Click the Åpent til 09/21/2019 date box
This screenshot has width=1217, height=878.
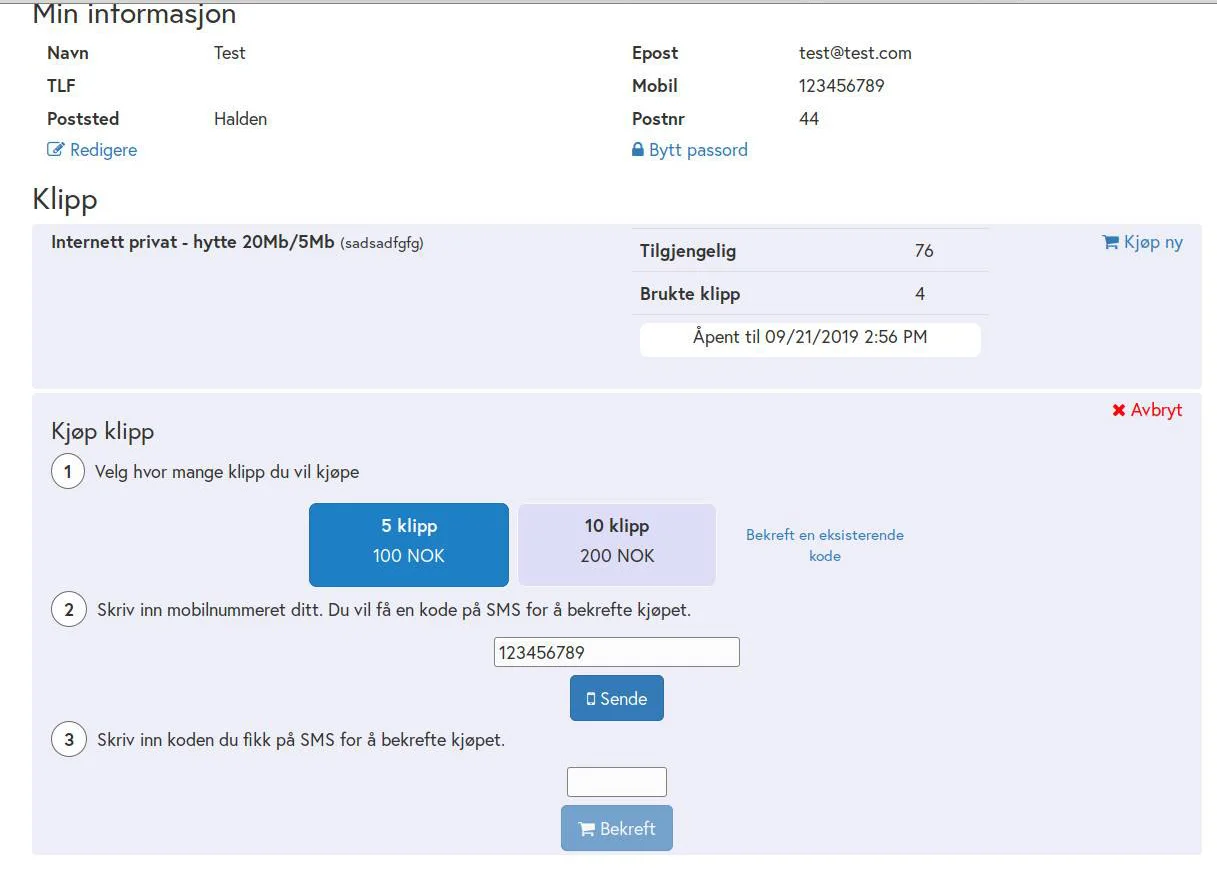point(810,338)
